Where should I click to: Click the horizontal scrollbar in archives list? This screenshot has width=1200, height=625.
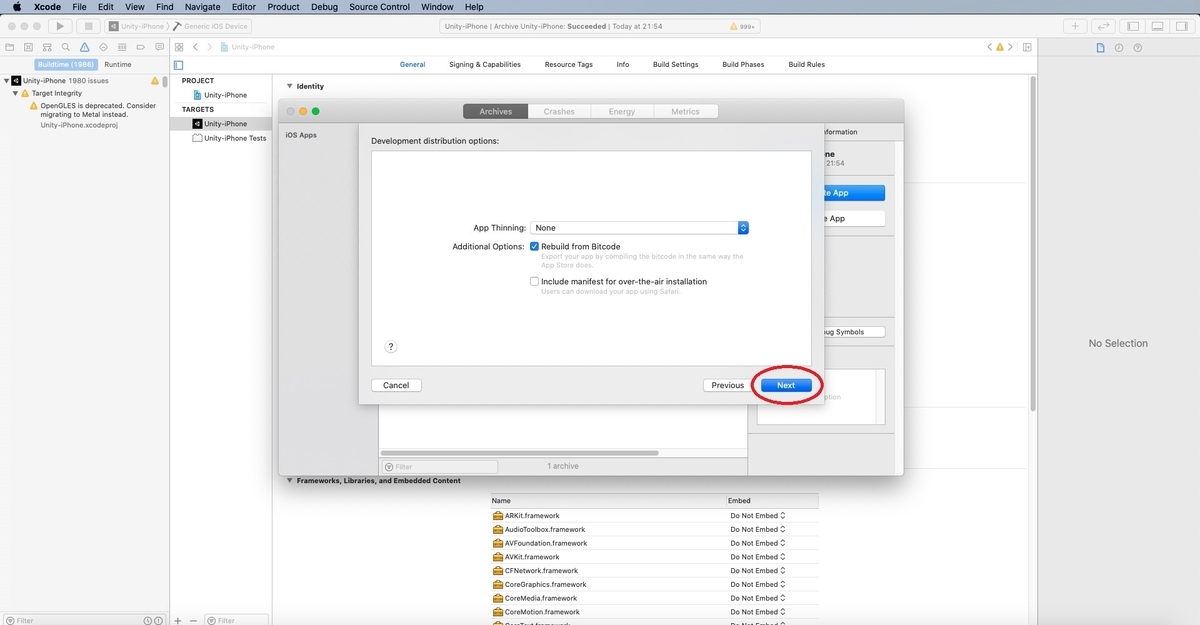[x=519, y=453]
